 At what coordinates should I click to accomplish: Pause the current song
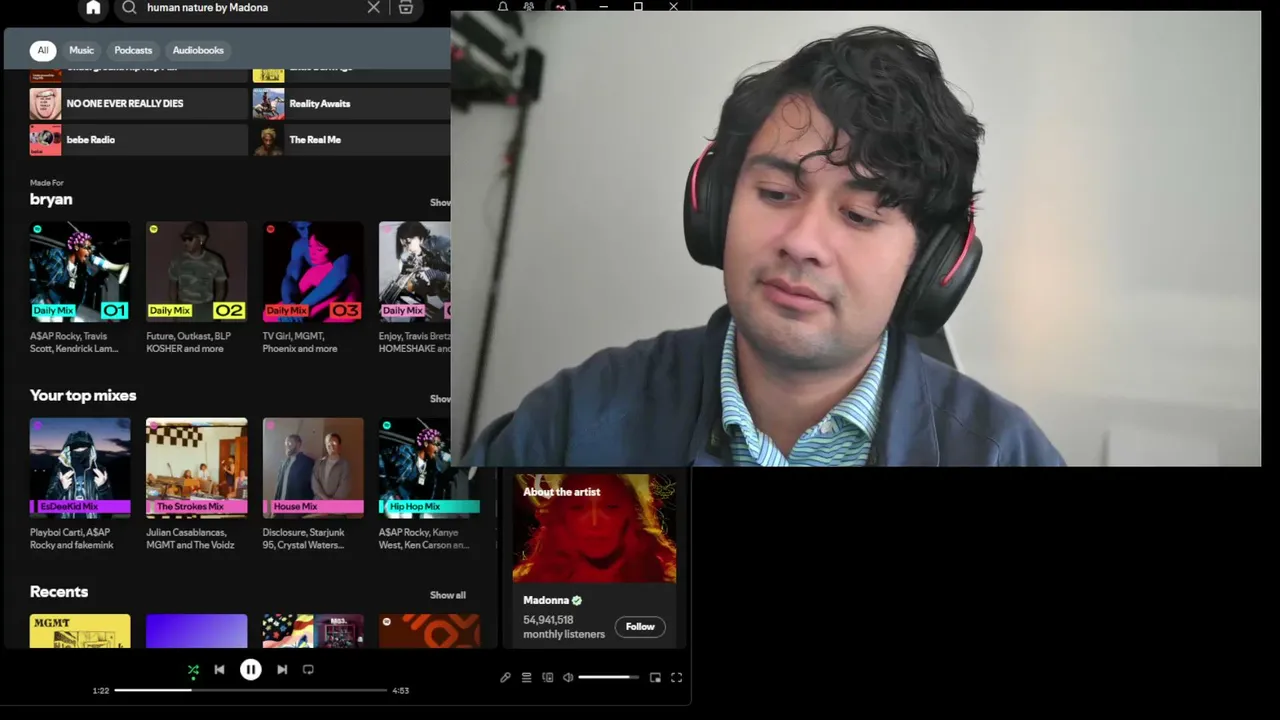(x=250, y=670)
